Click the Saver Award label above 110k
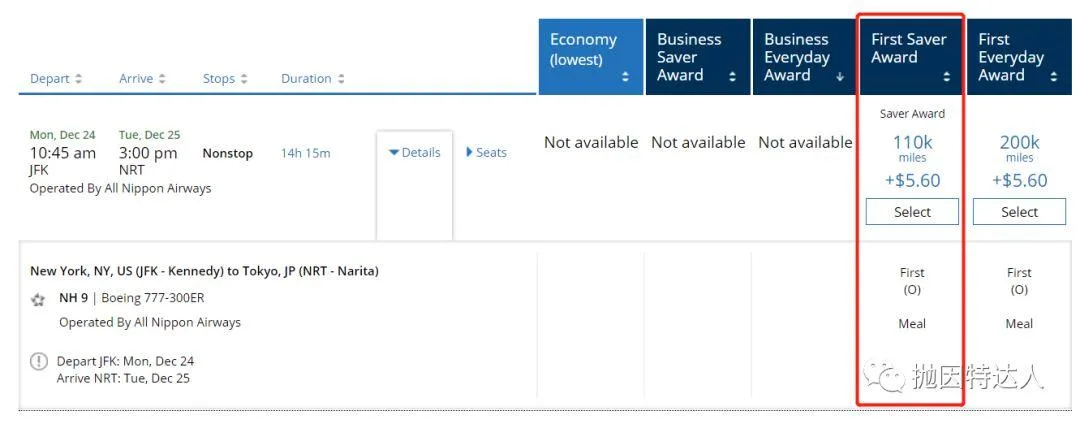Viewport: 1080px width, 424px height. [x=912, y=114]
